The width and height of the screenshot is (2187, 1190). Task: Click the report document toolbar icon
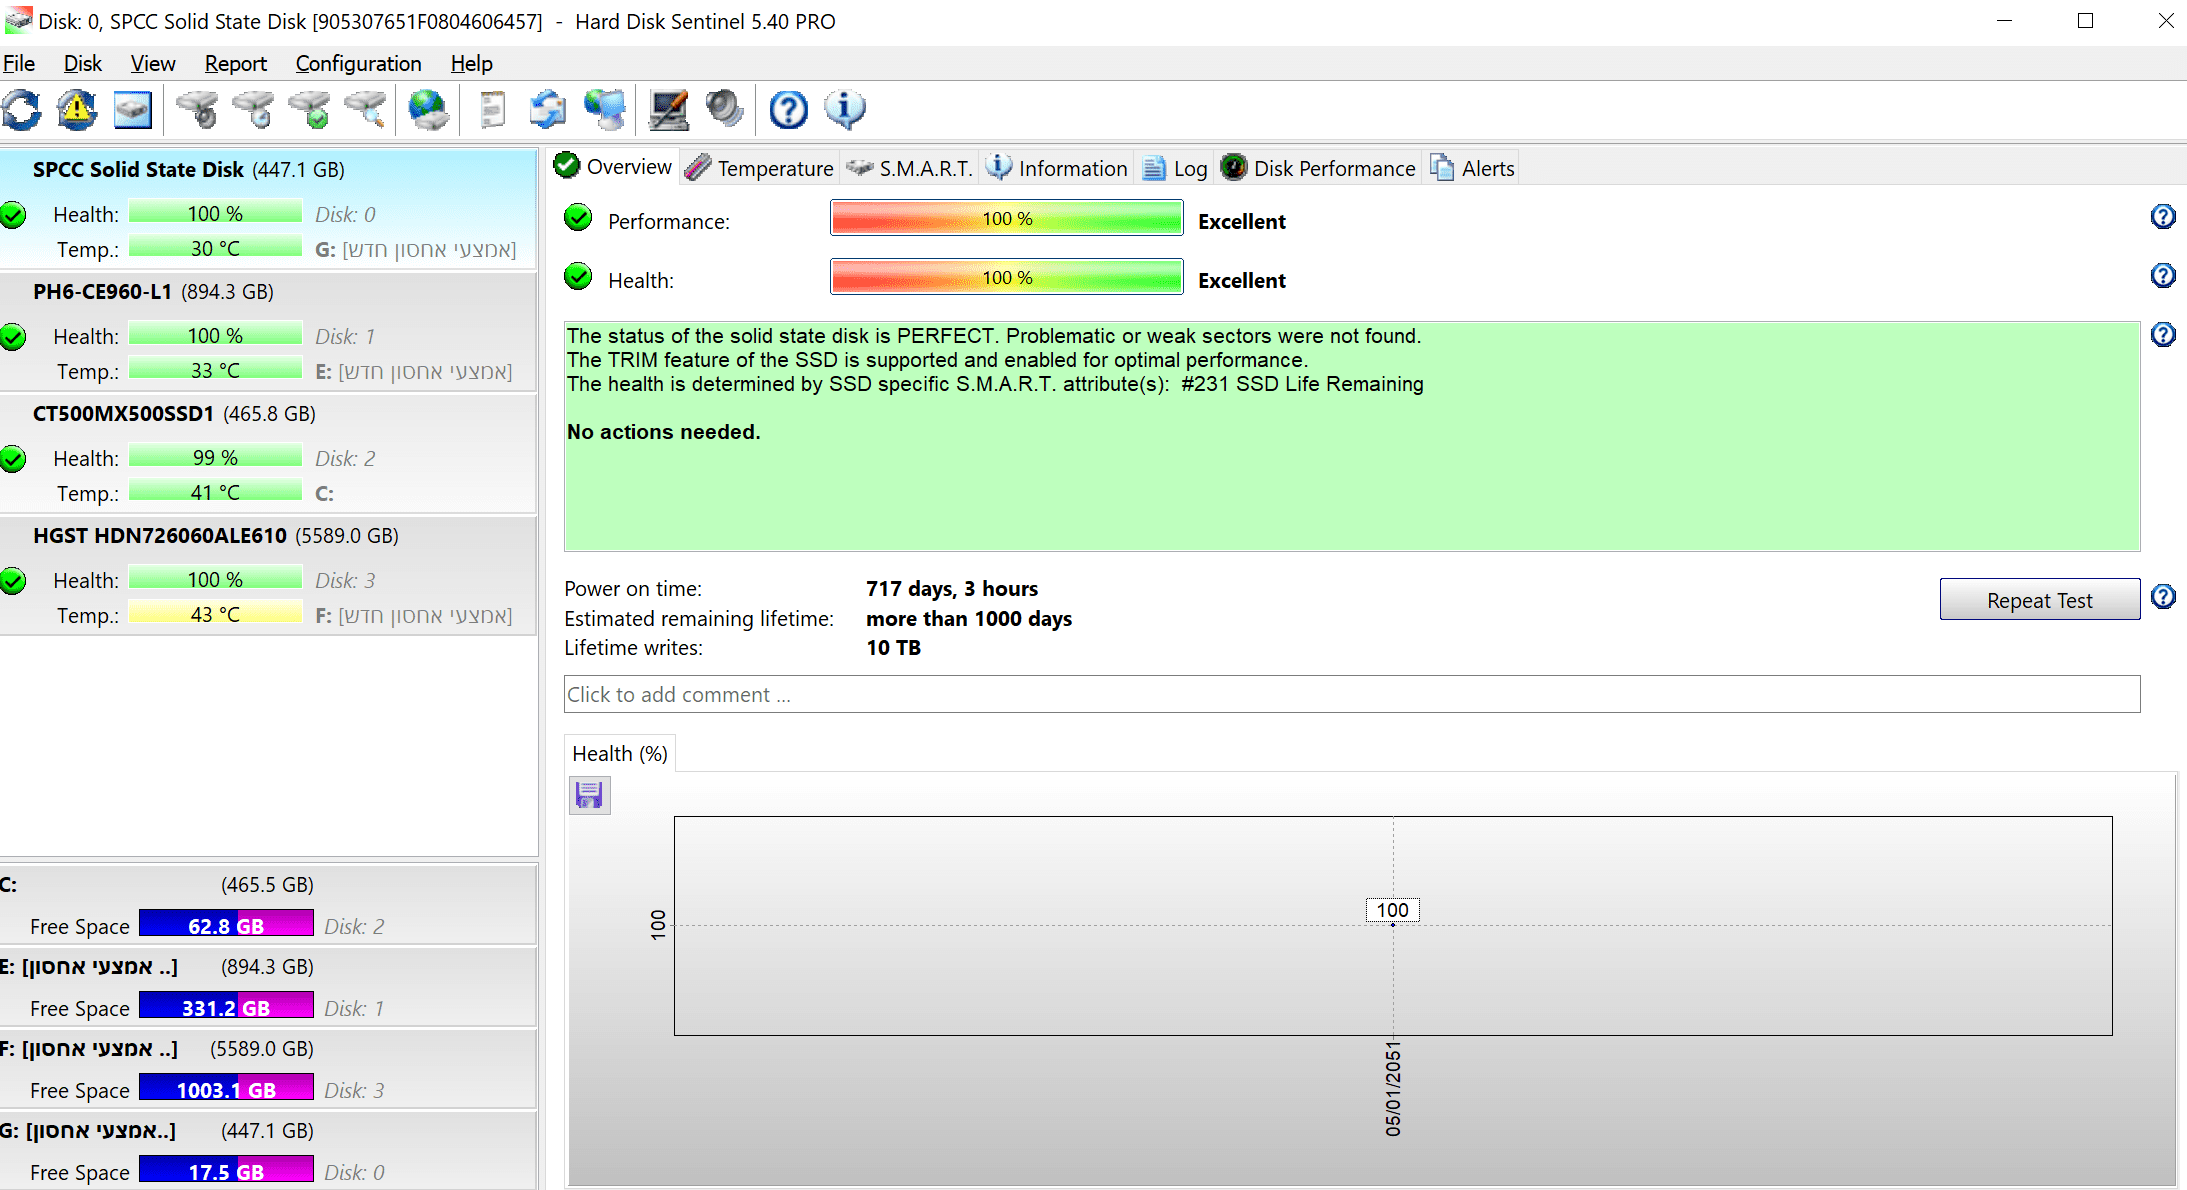[492, 110]
